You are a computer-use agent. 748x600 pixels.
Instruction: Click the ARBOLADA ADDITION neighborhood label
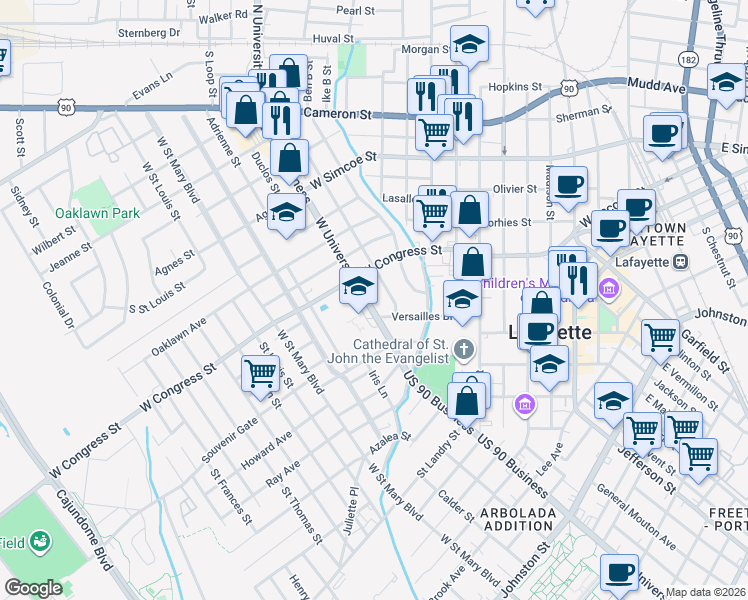(x=519, y=520)
